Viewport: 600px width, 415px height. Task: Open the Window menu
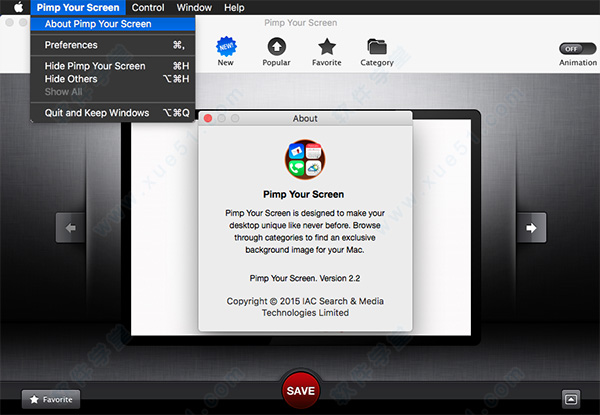click(194, 7)
